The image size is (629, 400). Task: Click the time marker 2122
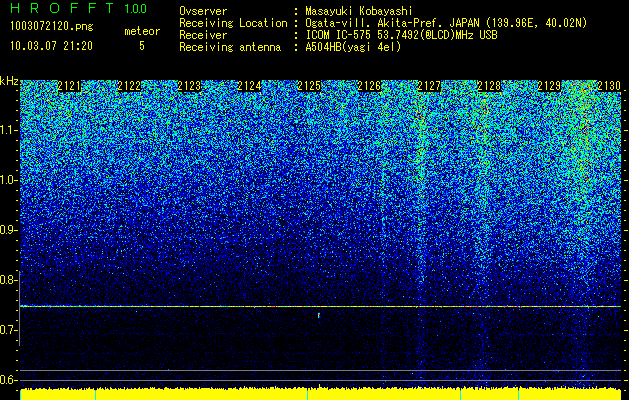(129, 86)
